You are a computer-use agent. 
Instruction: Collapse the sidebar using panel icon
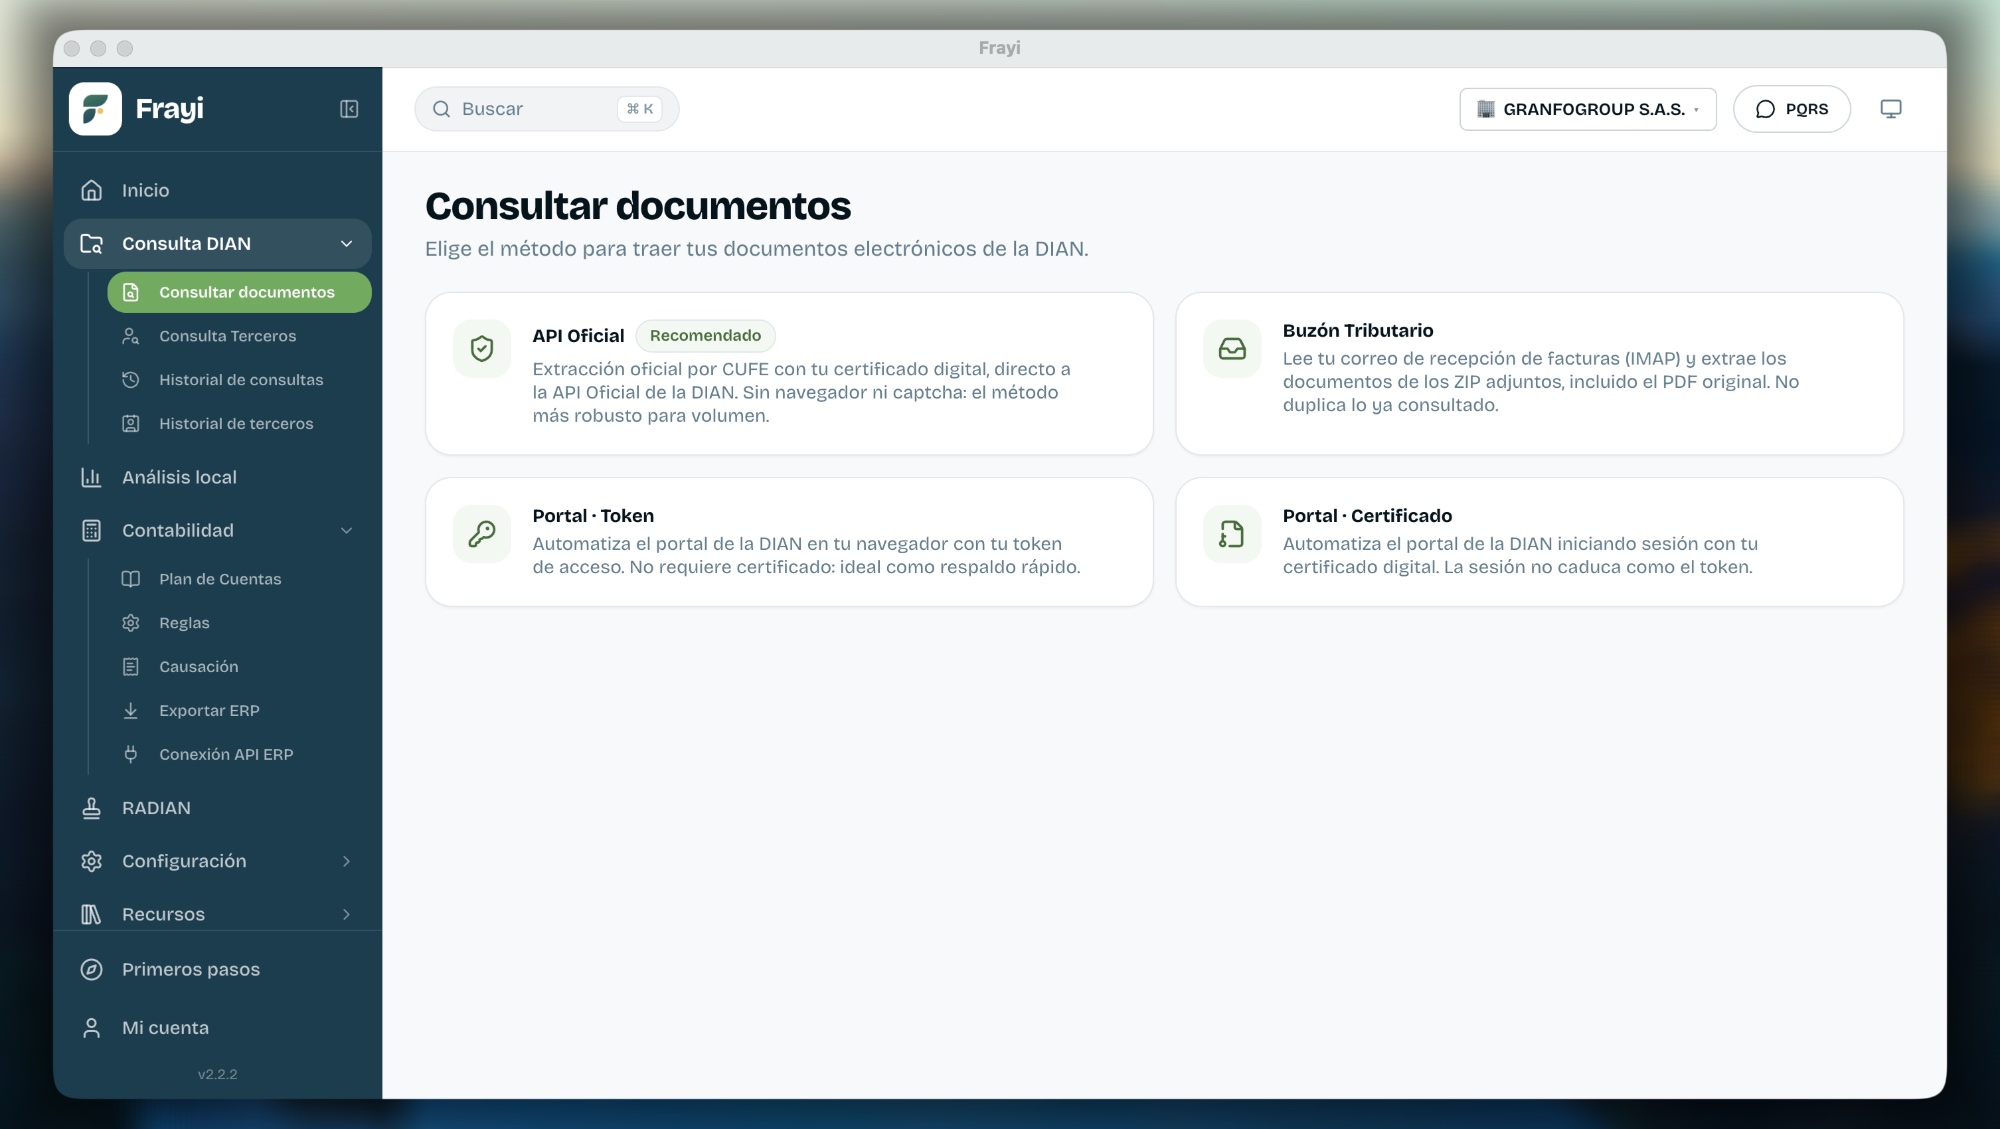click(x=349, y=109)
